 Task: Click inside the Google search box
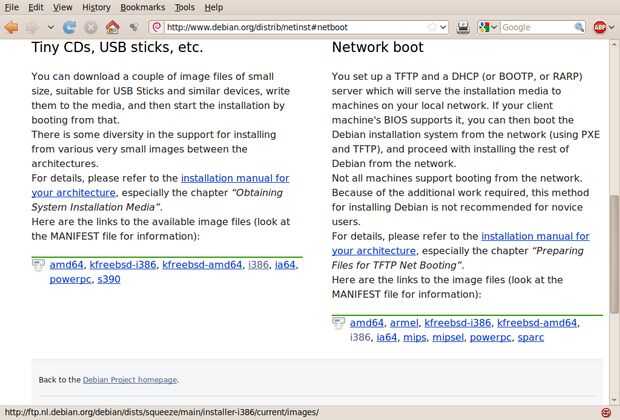click(x=537, y=27)
